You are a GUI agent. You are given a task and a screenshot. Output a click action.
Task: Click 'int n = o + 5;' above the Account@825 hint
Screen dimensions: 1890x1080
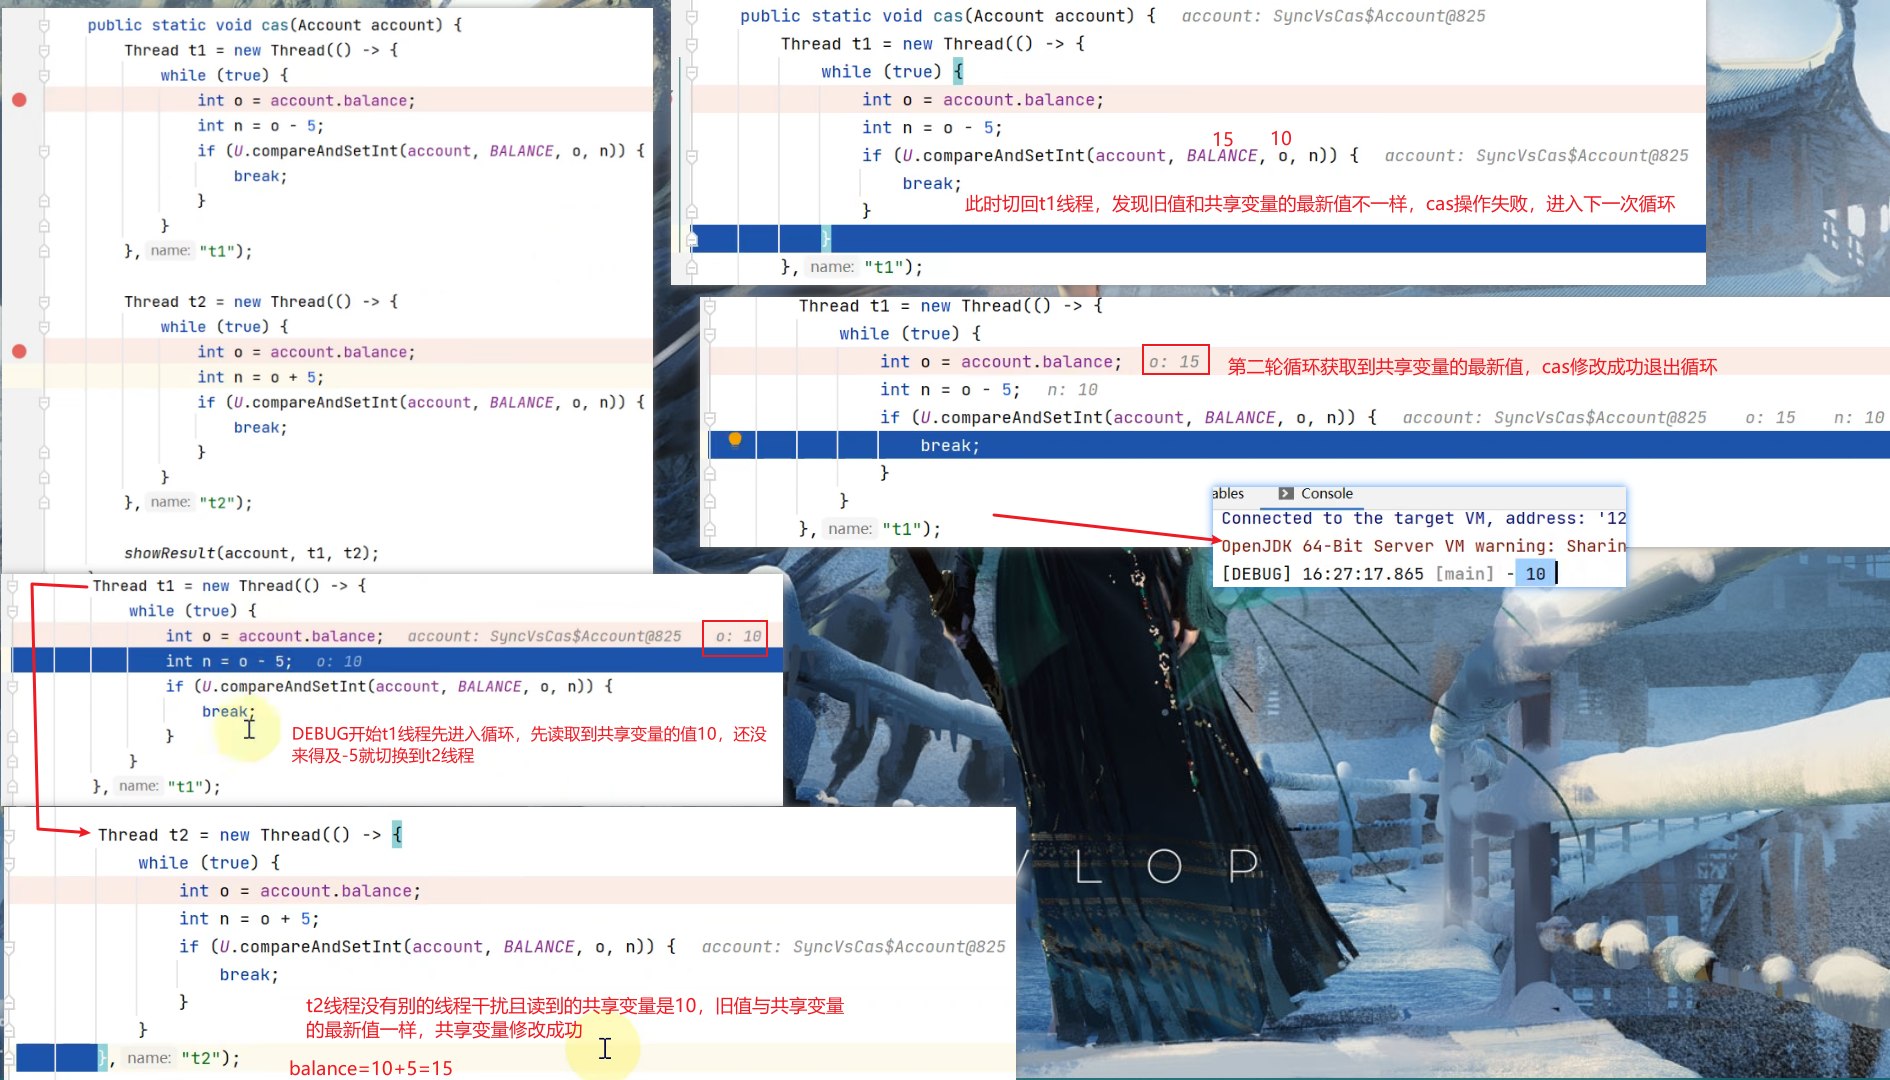point(249,919)
